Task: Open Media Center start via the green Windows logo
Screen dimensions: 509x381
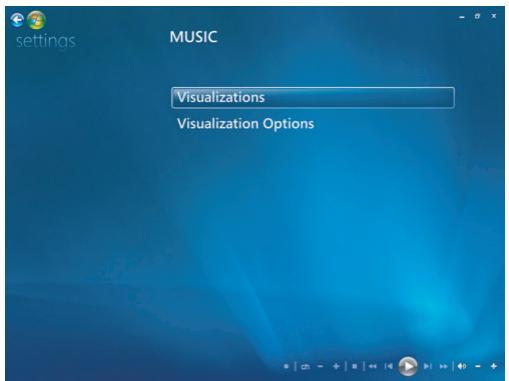Action: (x=36, y=20)
